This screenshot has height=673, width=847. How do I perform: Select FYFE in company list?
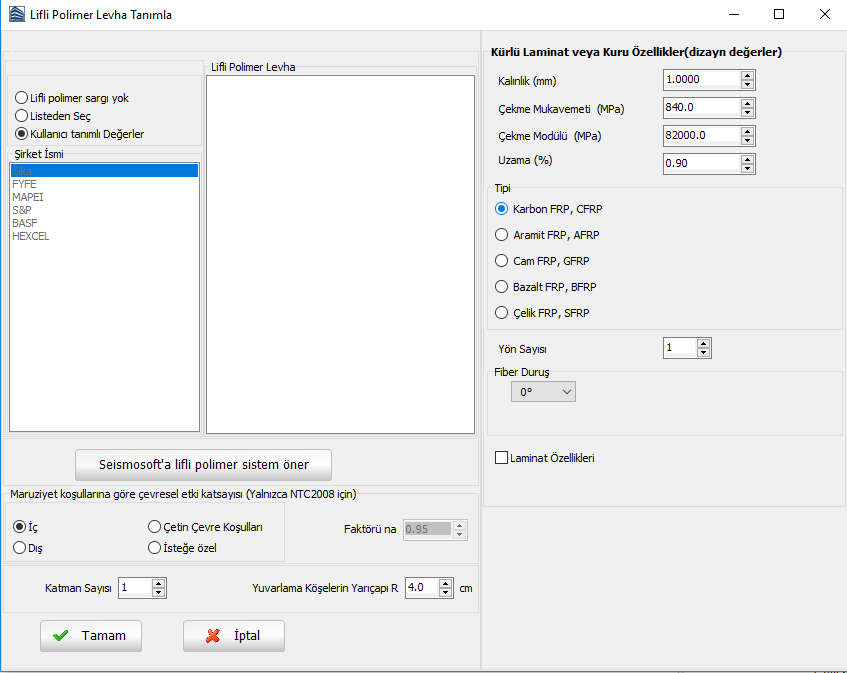pyautogui.click(x=24, y=184)
